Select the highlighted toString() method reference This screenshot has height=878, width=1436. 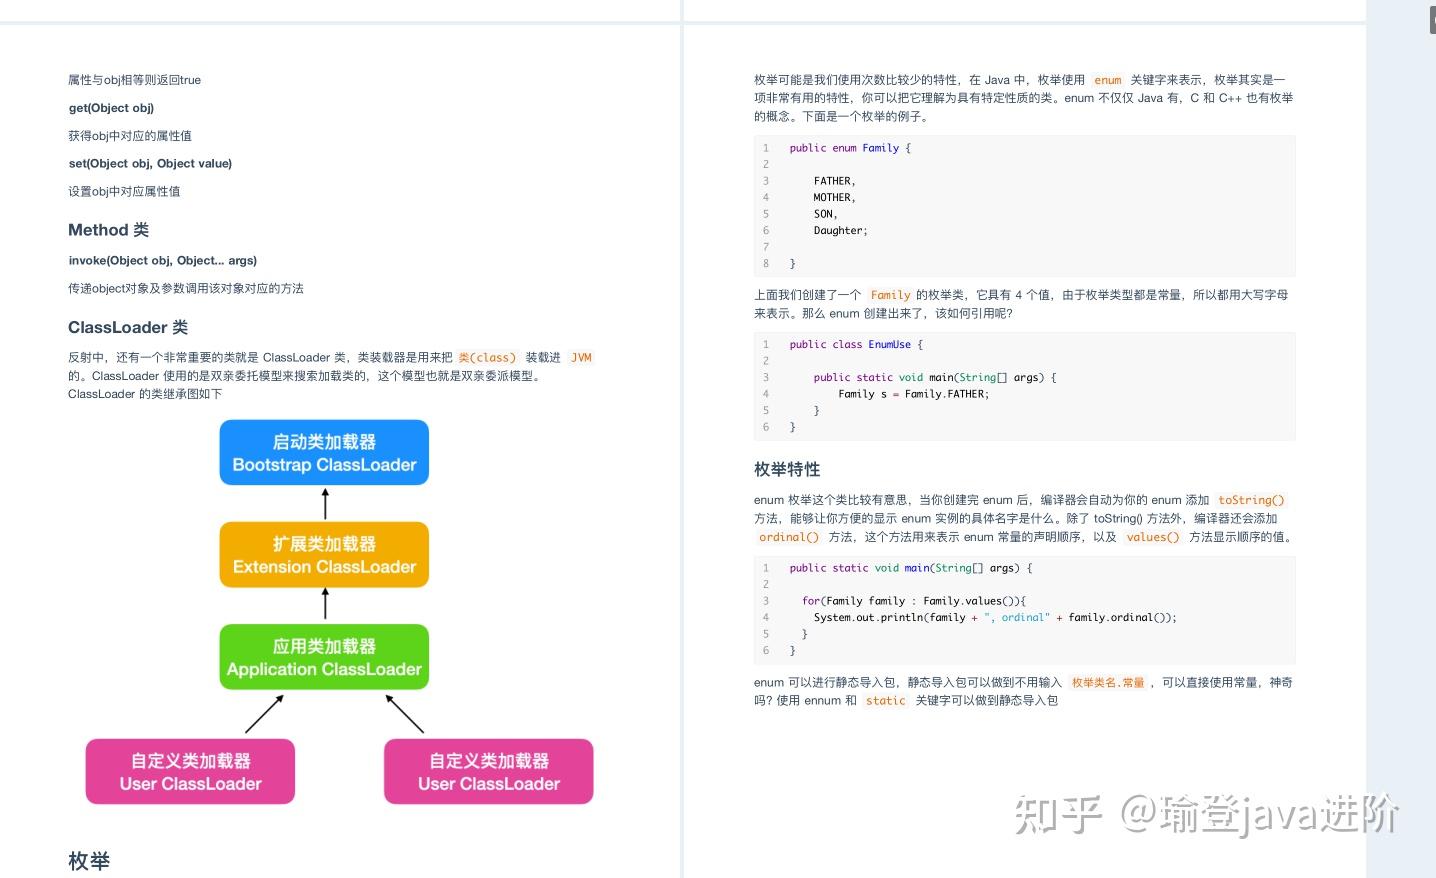pos(1251,500)
